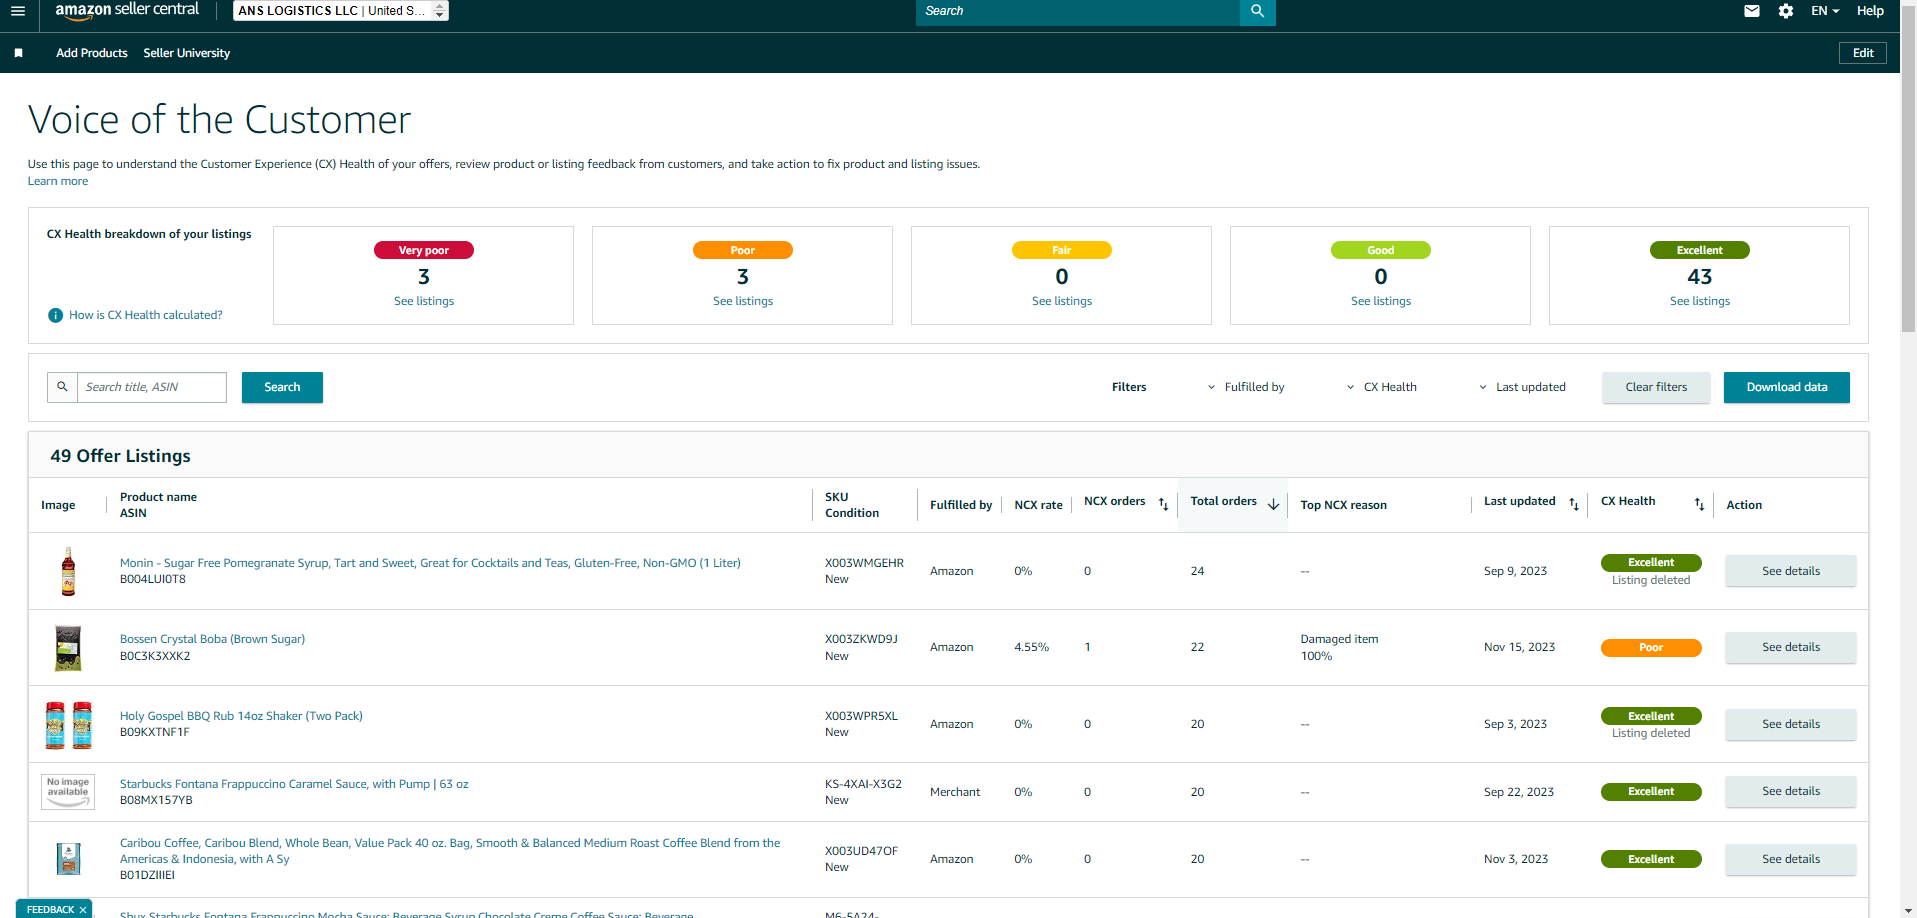Select the ASIN B0C3K3XXK2 text
Viewport: 1917px width, 918px height.
[155, 656]
